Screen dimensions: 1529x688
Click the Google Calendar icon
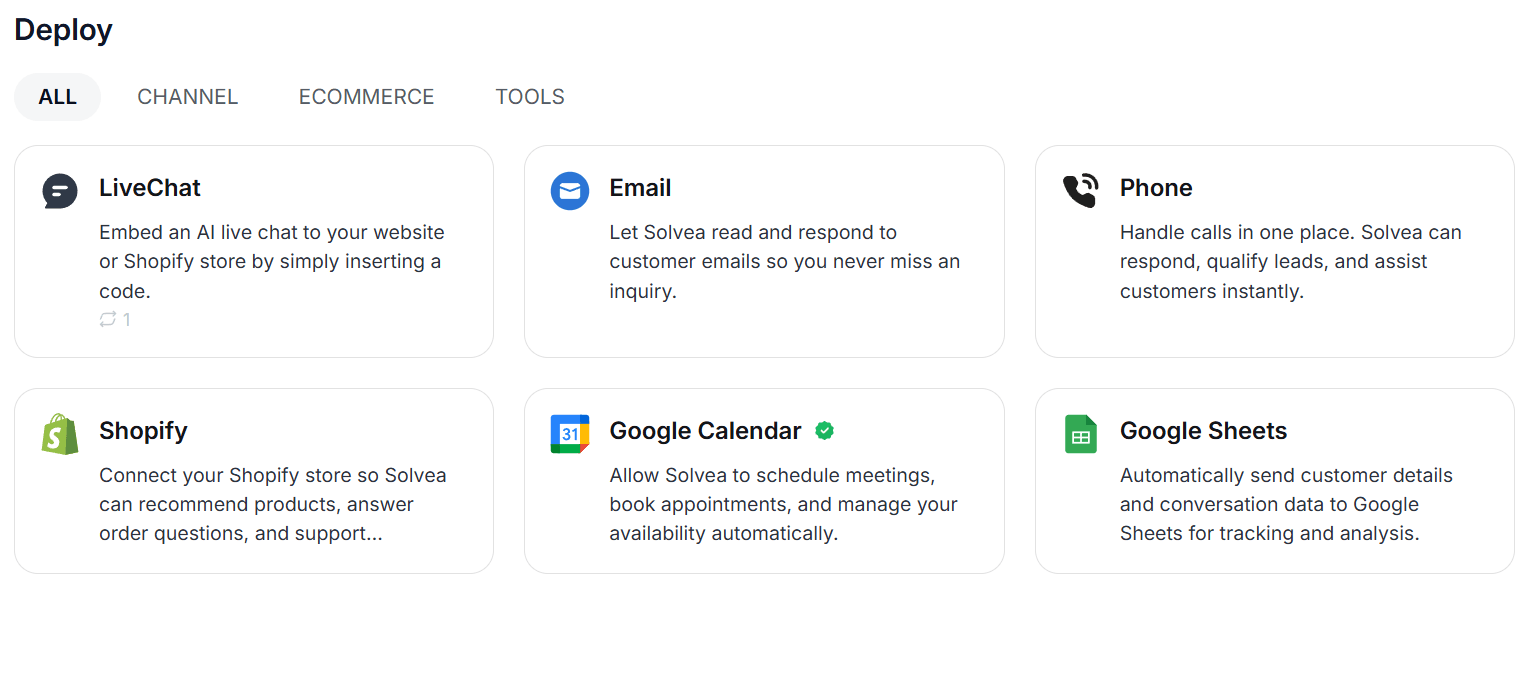(x=570, y=434)
